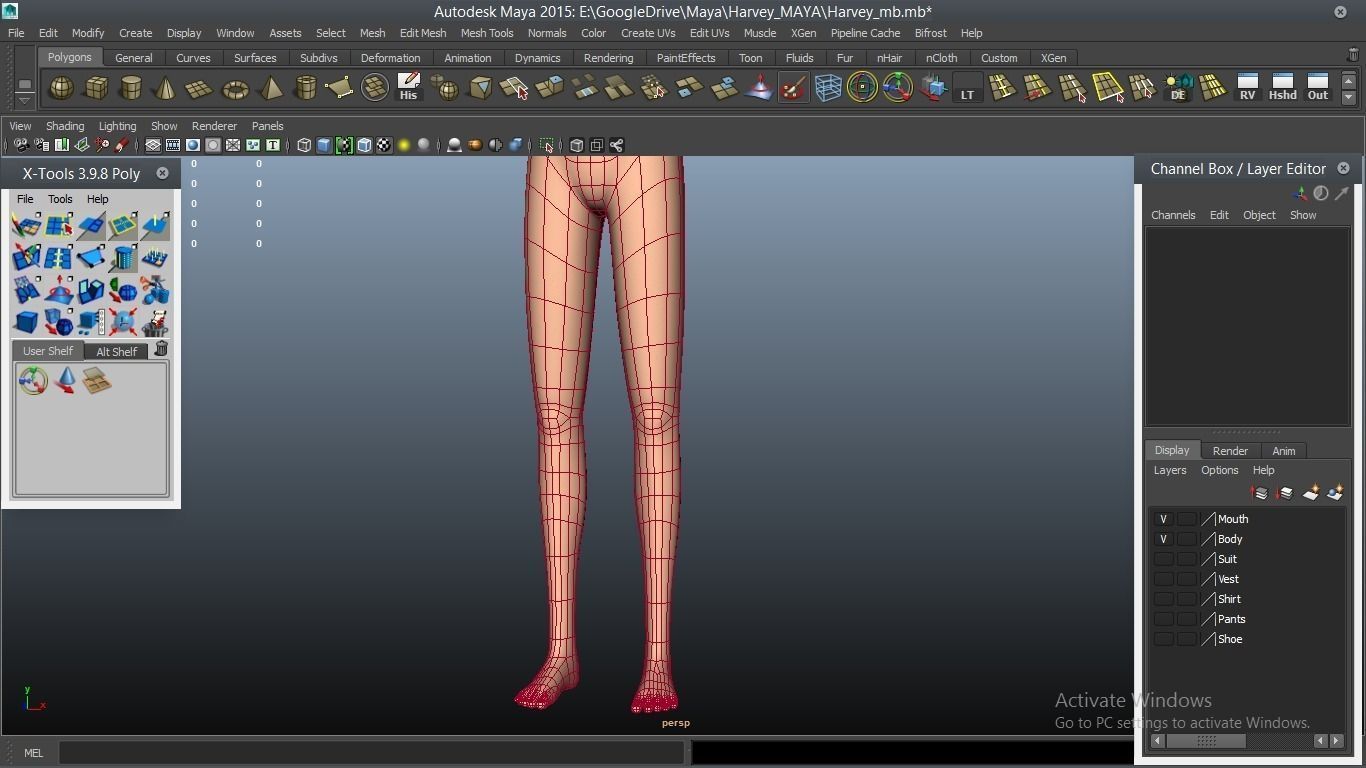Image resolution: width=1366 pixels, height=768 pixels.
Task: Click the select camera panel toolbar icon
Action: 21,145
